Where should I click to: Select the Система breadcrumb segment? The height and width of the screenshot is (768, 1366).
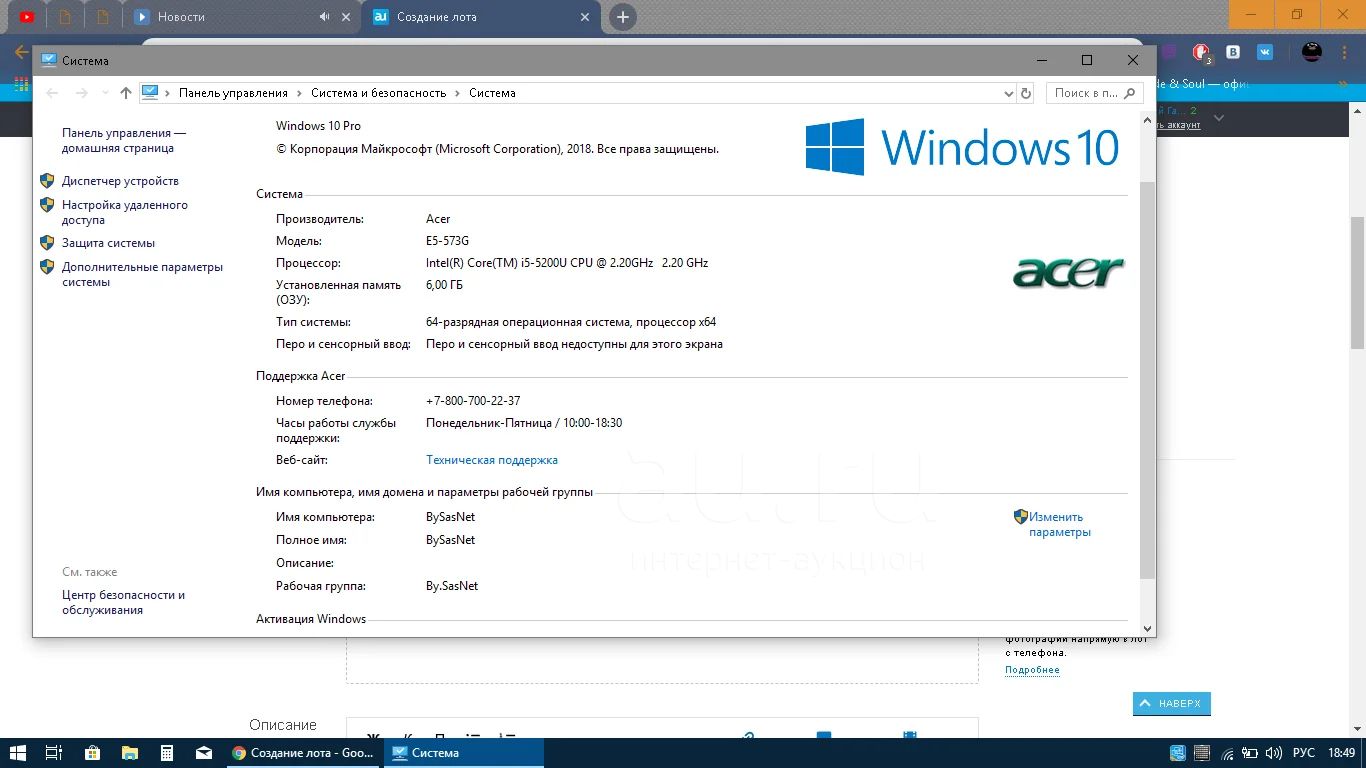pos(492,93)
